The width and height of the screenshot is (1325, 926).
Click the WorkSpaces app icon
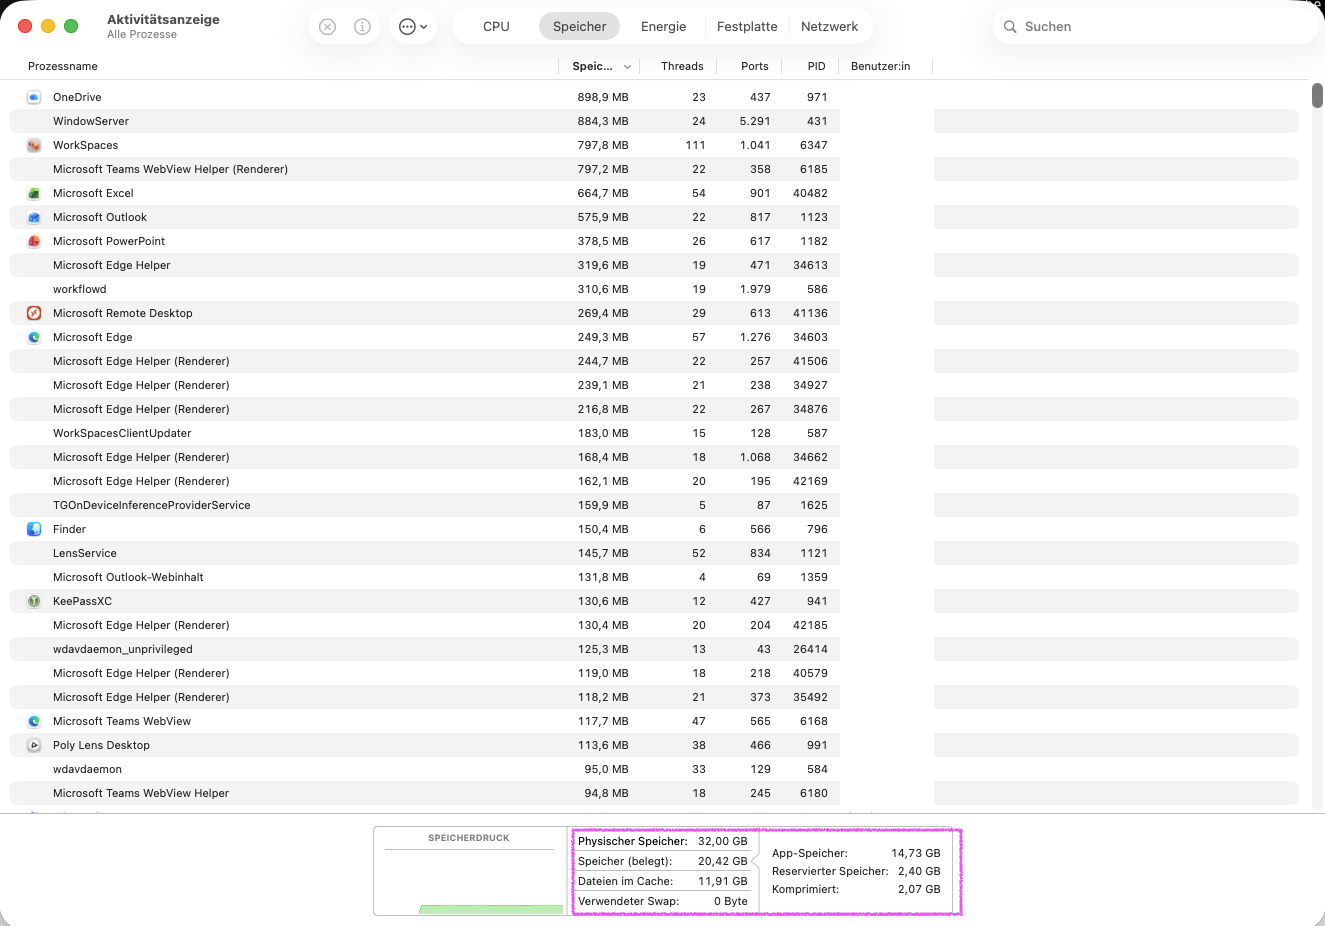point(34,145)
